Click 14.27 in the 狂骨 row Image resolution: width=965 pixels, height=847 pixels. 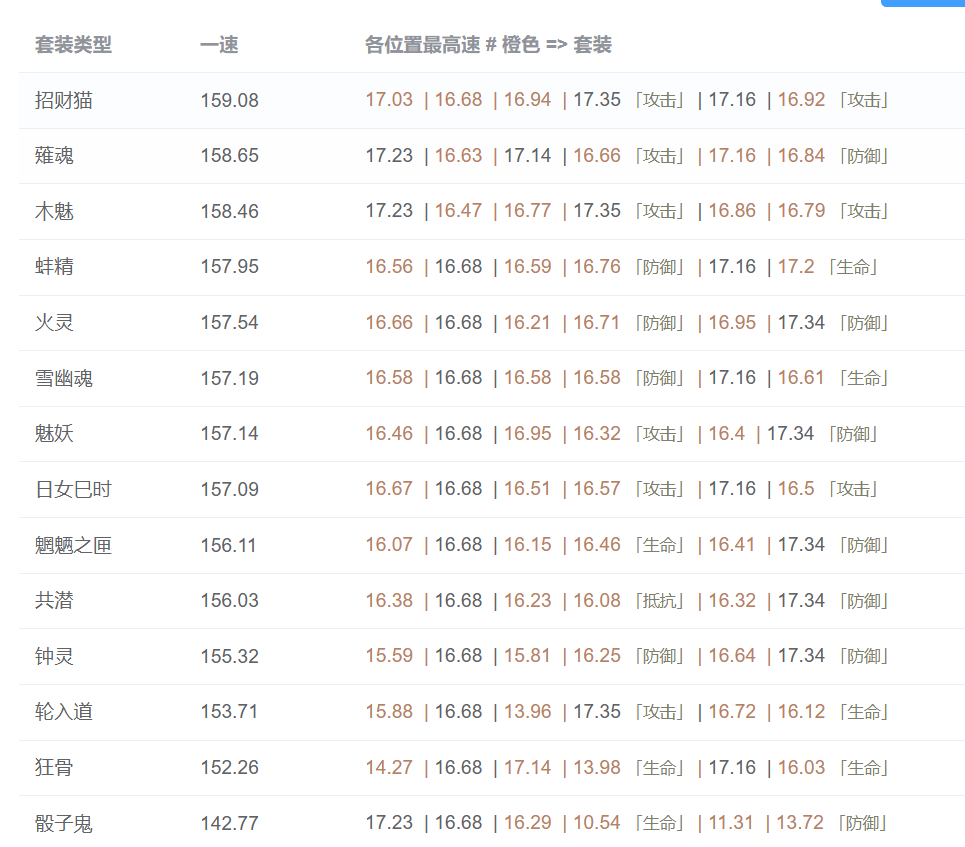(389, 767)
